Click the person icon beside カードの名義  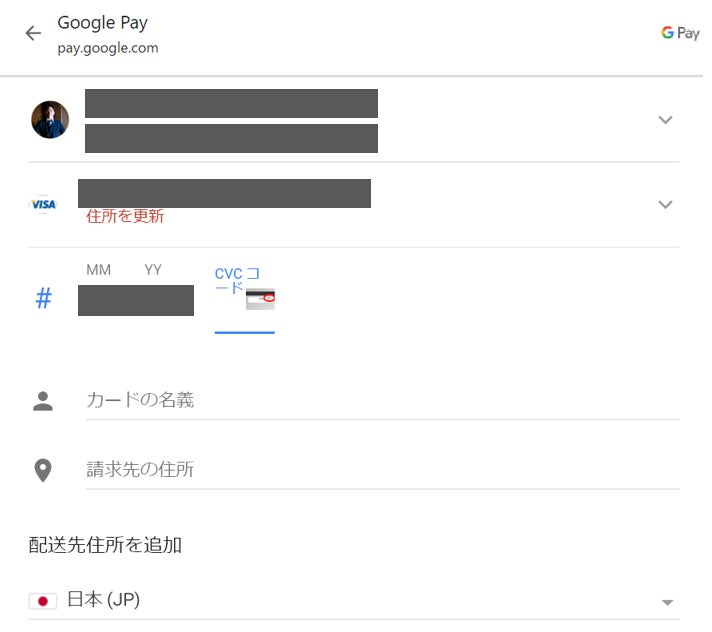click(x=43, y=401)
